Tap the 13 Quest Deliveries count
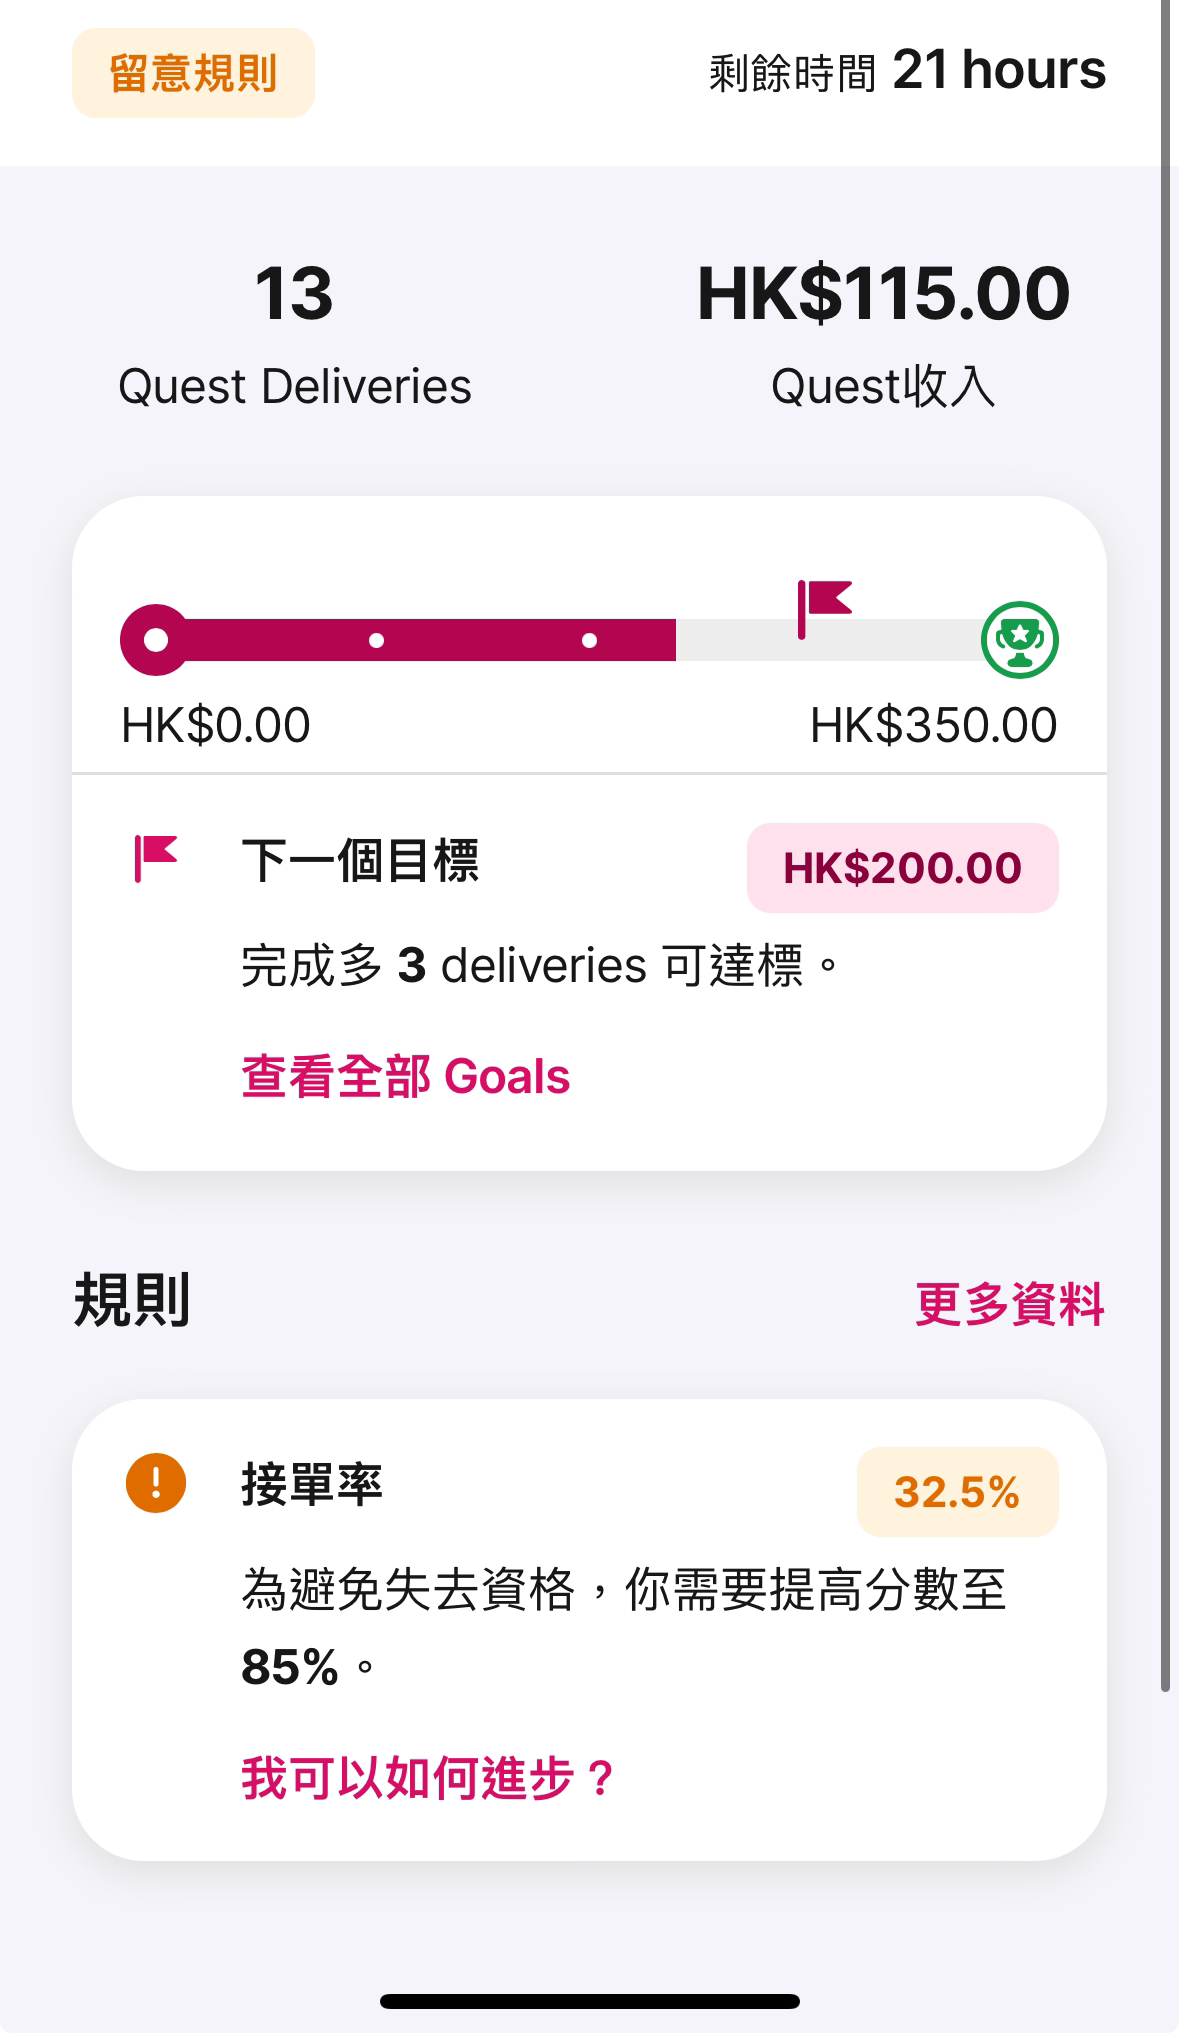1179x2033 pixels. pyautogui.click(x=294, y=294)
